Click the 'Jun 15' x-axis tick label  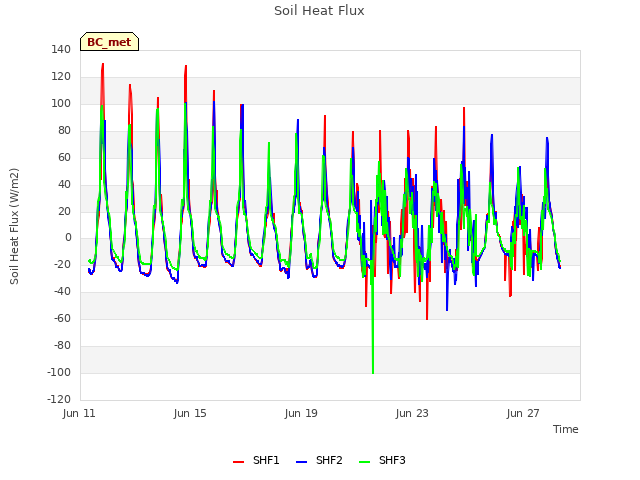tap(190, 413)
